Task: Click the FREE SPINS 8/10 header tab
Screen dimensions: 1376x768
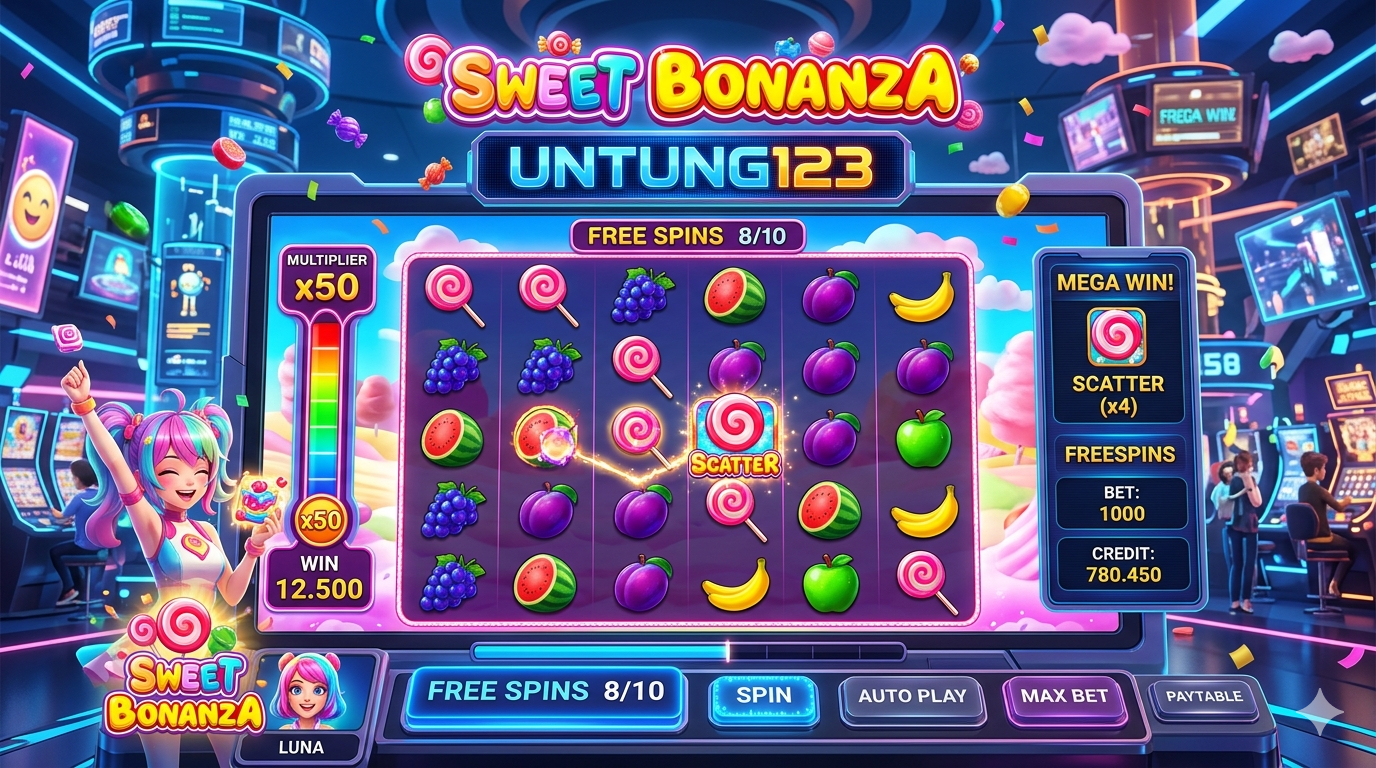Action: (687, 236)
